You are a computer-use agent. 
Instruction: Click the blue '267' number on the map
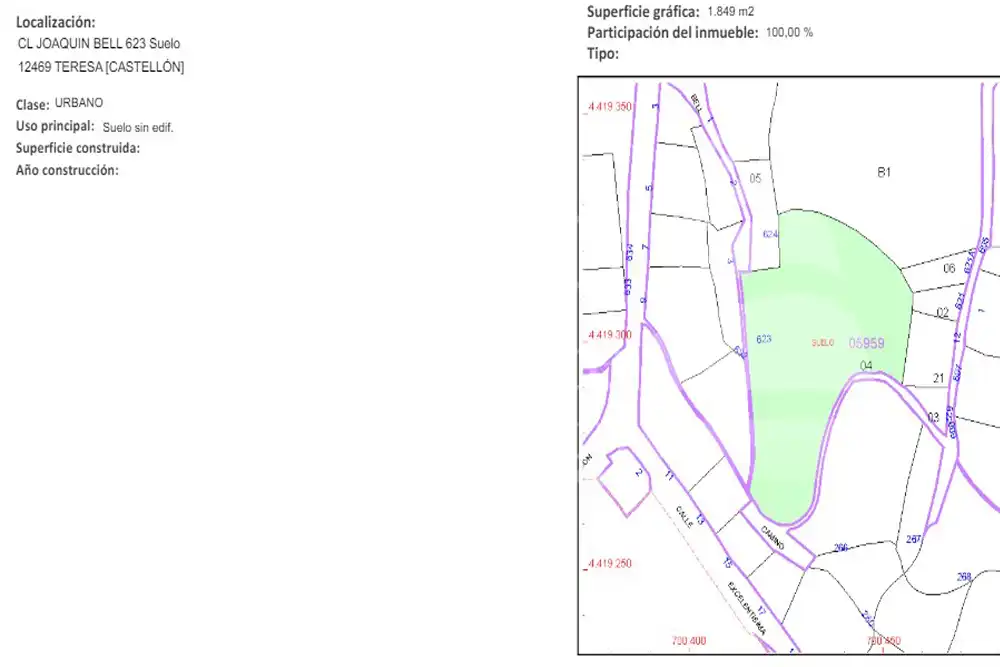(x=914, y=539)
